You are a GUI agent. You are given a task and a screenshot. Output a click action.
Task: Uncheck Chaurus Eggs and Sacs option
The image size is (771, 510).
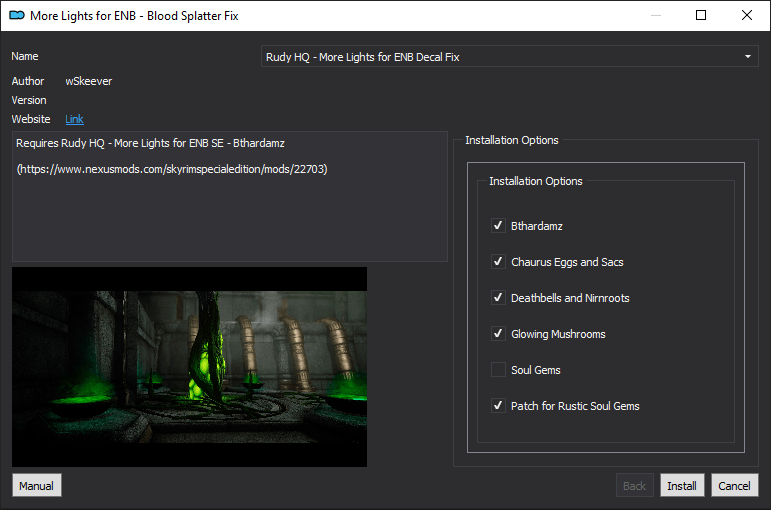pyautogui.click(x=498, y=262)
